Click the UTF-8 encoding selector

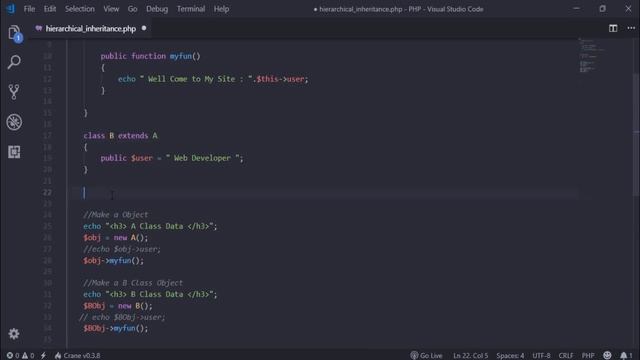541,356
